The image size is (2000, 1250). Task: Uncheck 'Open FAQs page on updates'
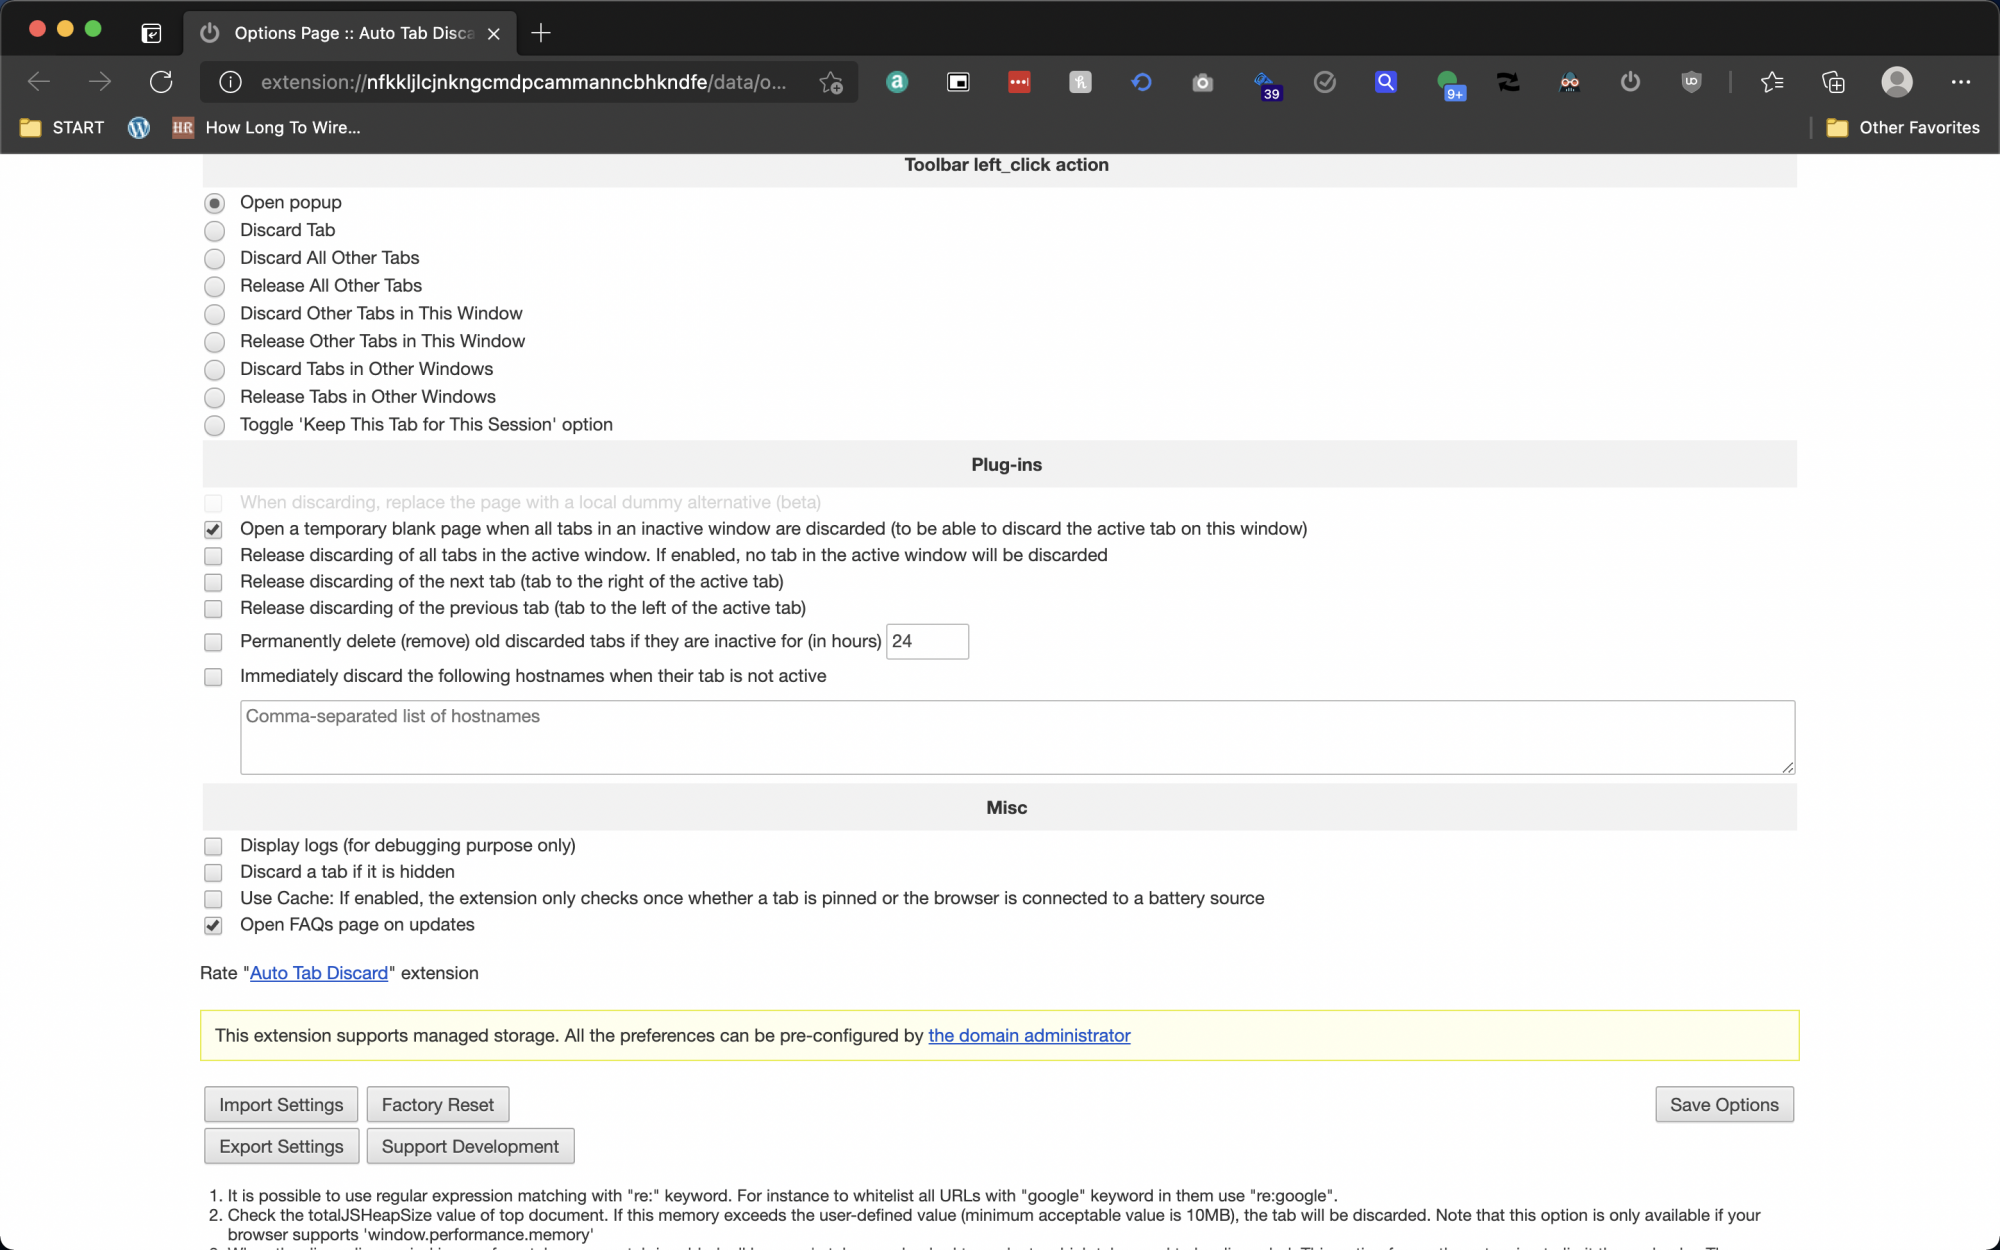point(213,925)
